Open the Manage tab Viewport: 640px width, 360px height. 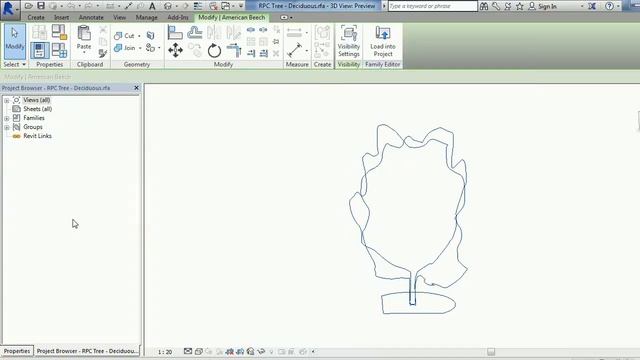click(147, 18)
